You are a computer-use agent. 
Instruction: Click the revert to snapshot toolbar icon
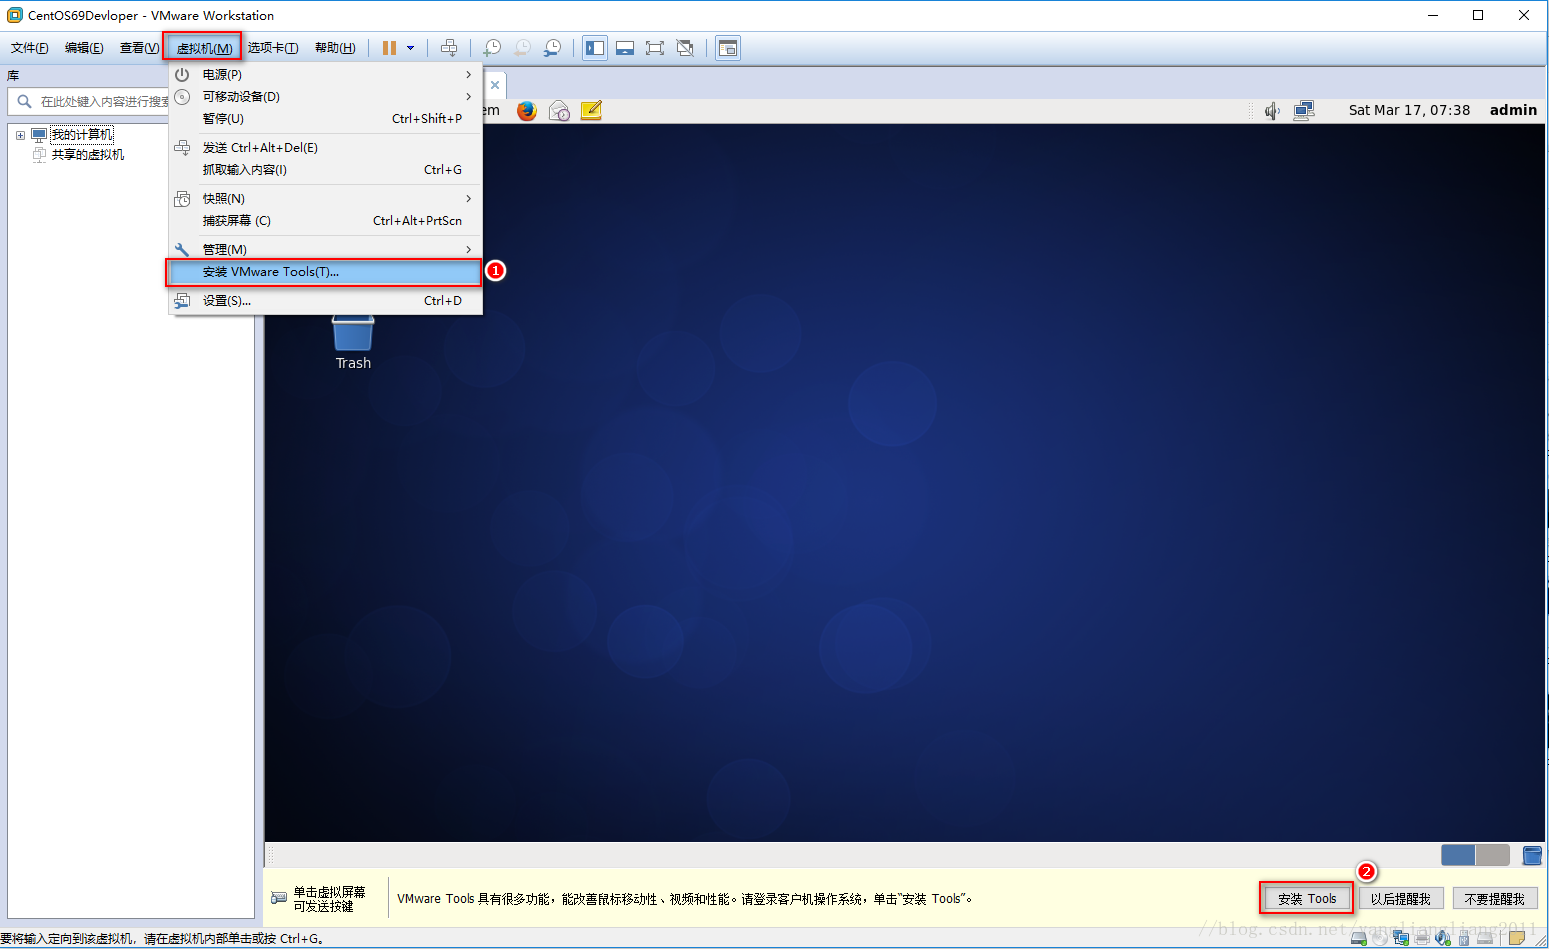point(522,48)
